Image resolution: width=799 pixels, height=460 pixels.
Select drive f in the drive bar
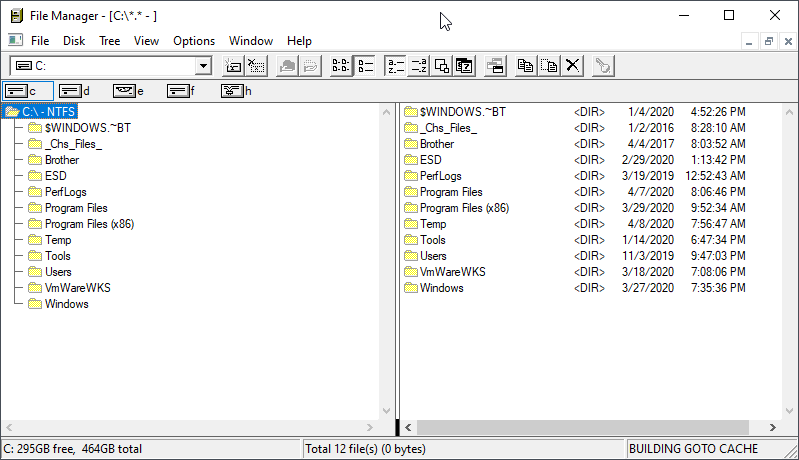click(x=181, y=91)
